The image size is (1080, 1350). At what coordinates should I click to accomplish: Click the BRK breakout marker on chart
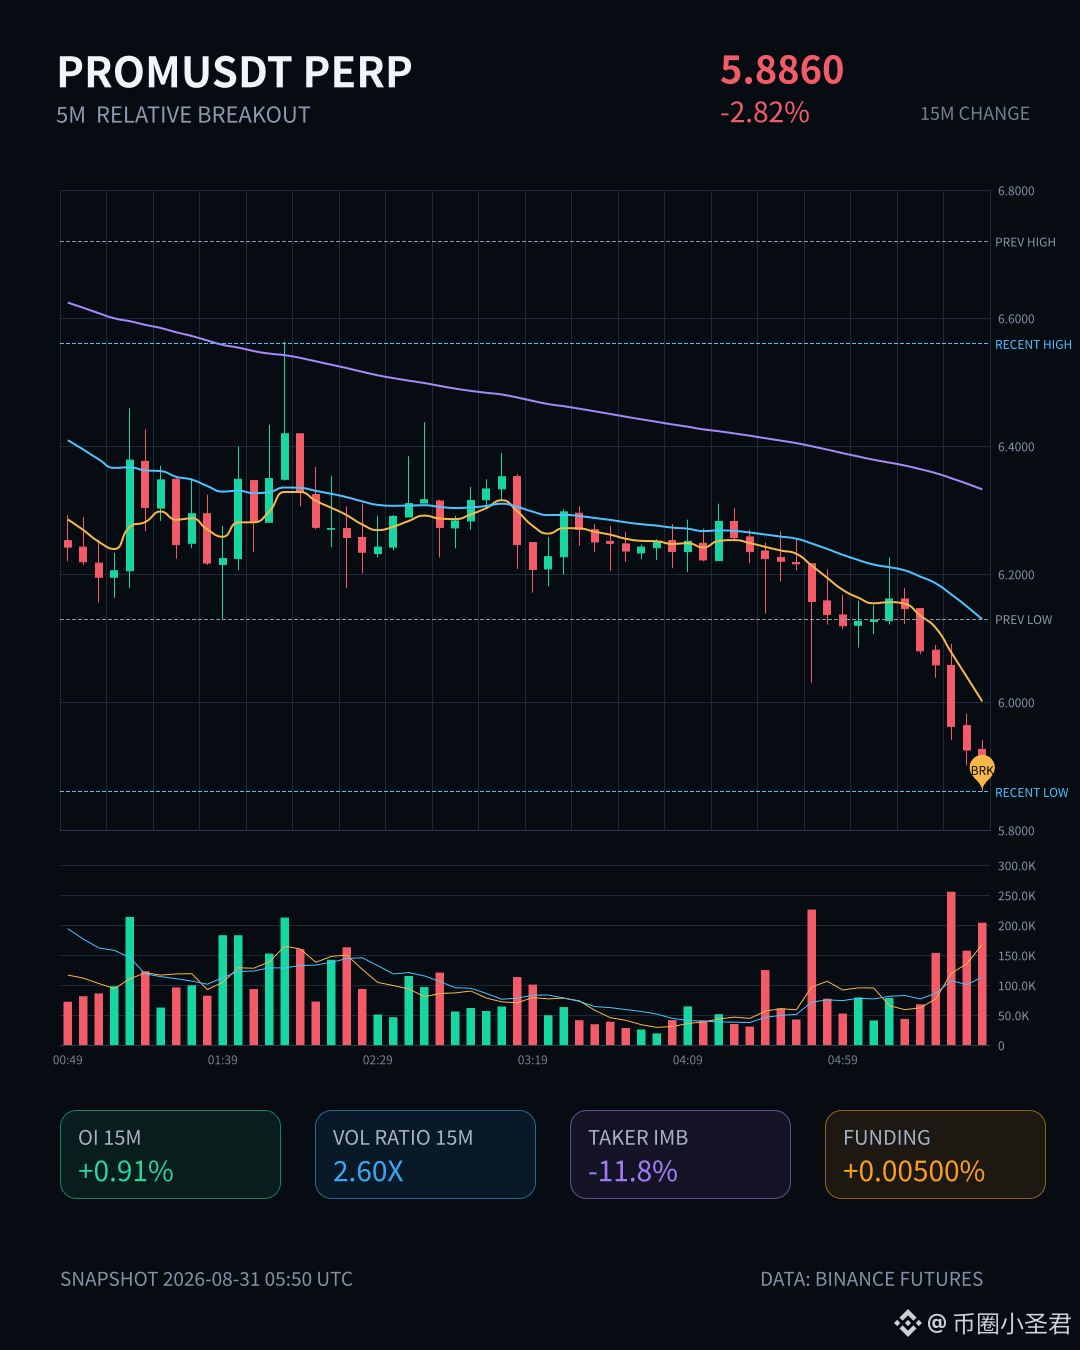click(982, 770)
